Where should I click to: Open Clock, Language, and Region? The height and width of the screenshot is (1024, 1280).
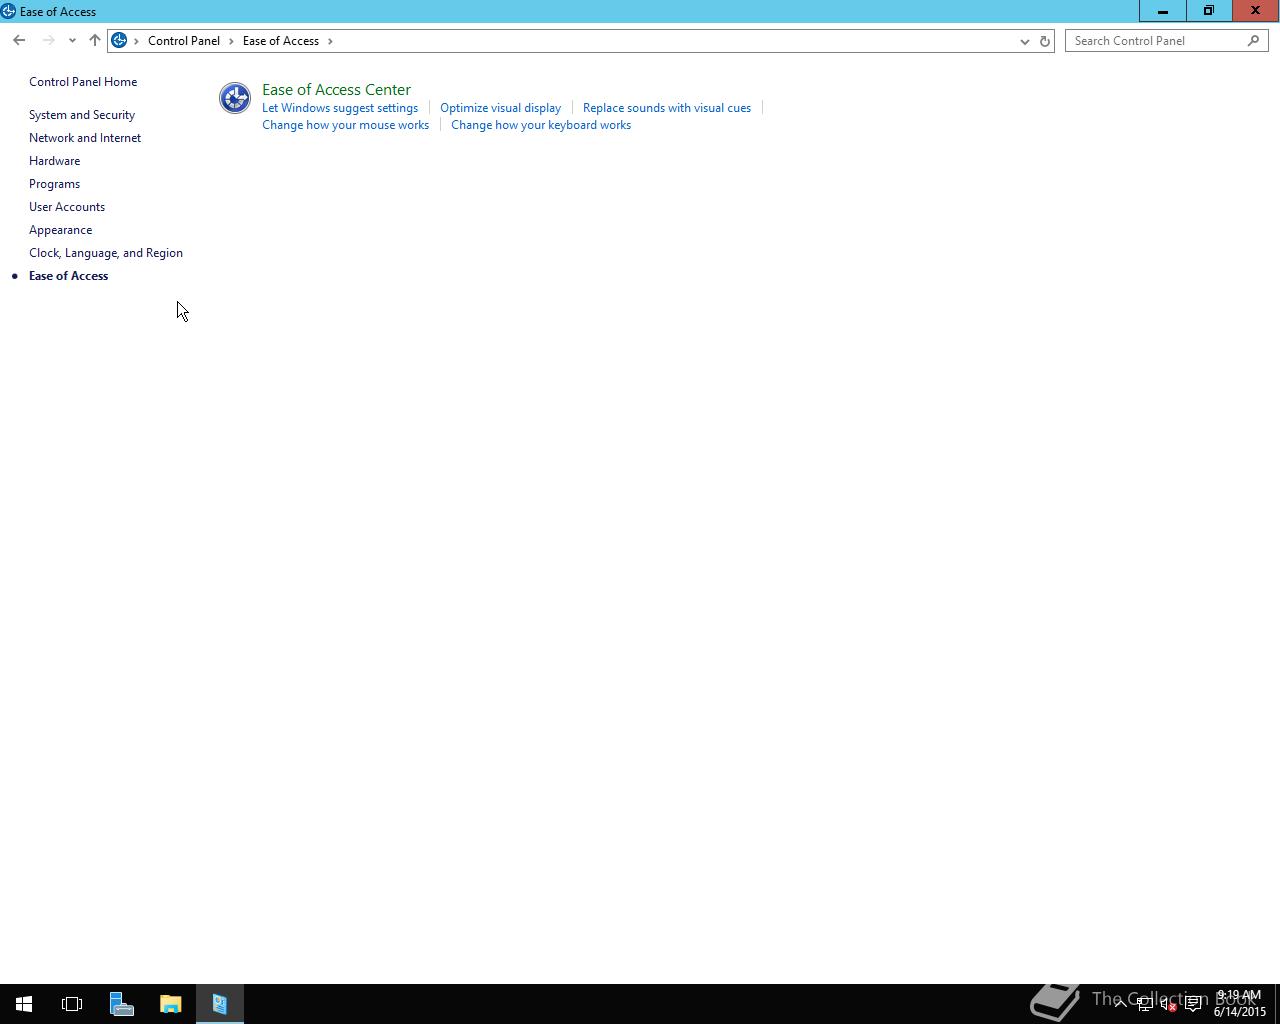click(106, 253)
